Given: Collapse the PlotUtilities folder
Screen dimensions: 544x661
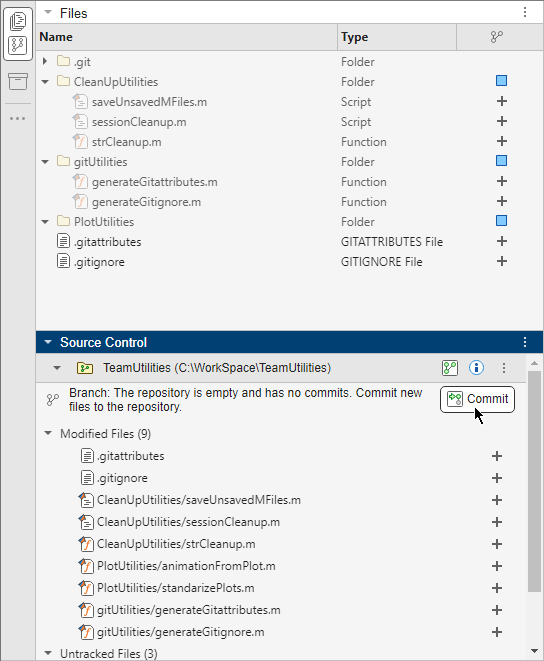Looking at the screenshot, I should coord(45,222).
